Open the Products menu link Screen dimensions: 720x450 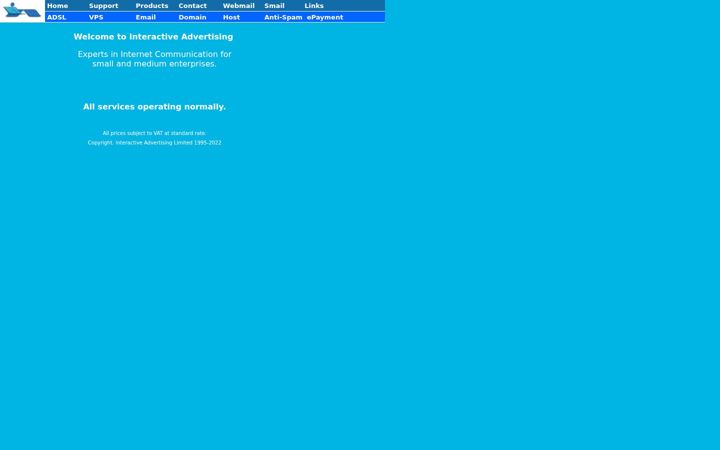click(152, 6)
